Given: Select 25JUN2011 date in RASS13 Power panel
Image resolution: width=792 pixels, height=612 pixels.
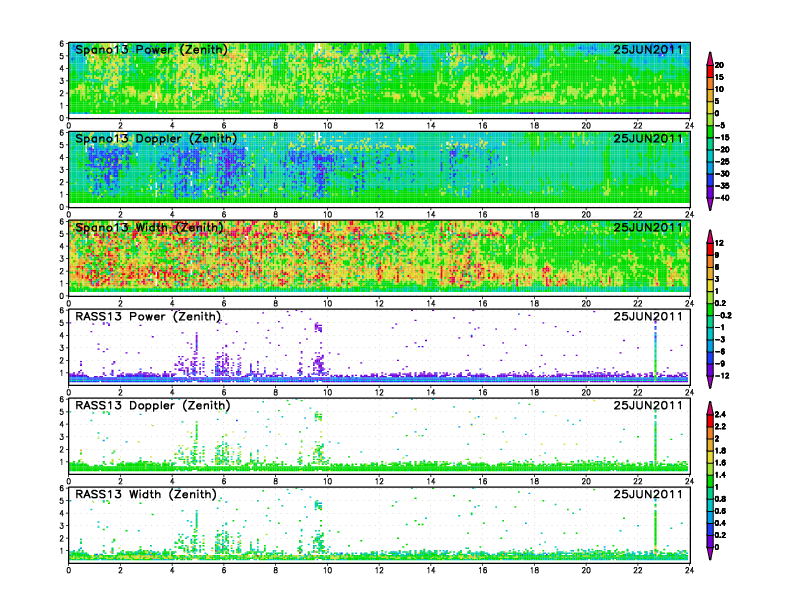Looking at the screenshot, I should click(648, 317).
